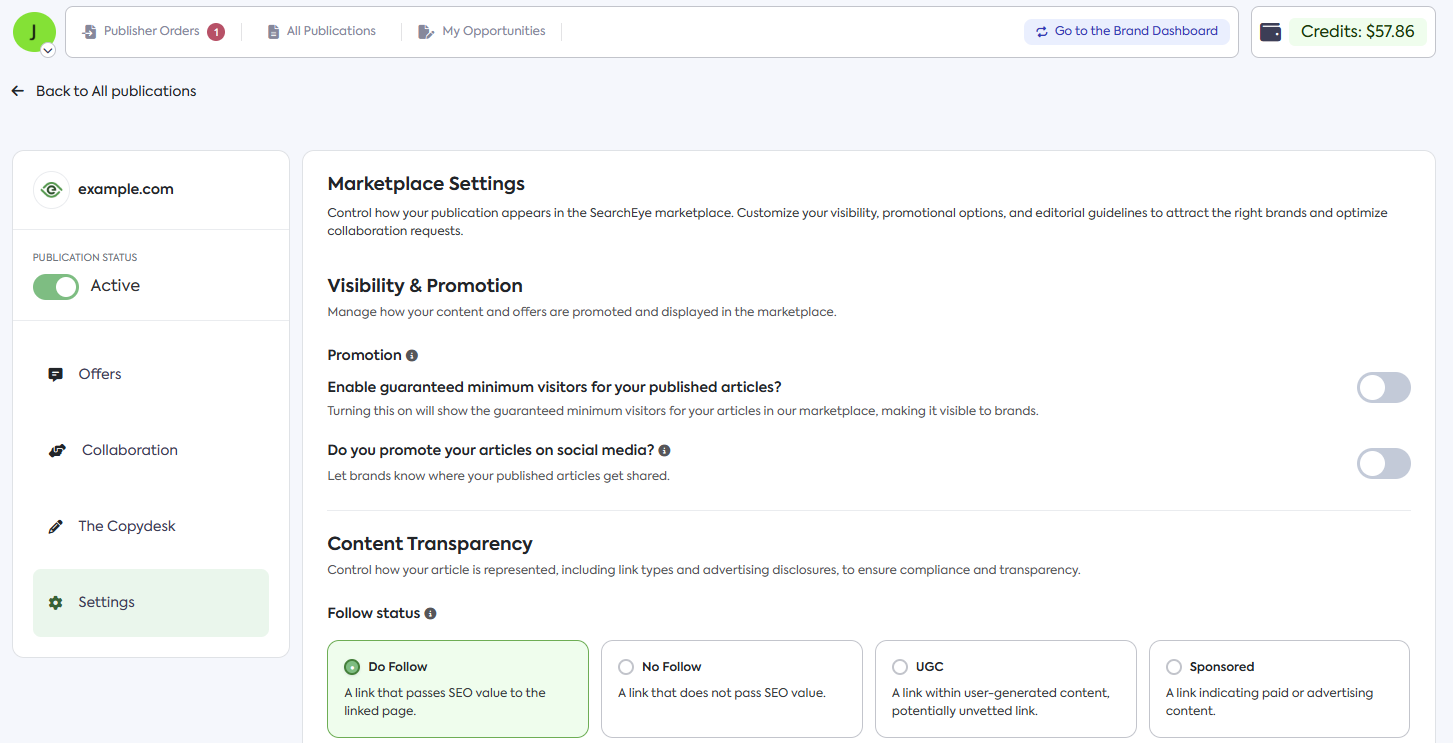Open the All Publications tab
1453x743 pixels.
(321, 32)
